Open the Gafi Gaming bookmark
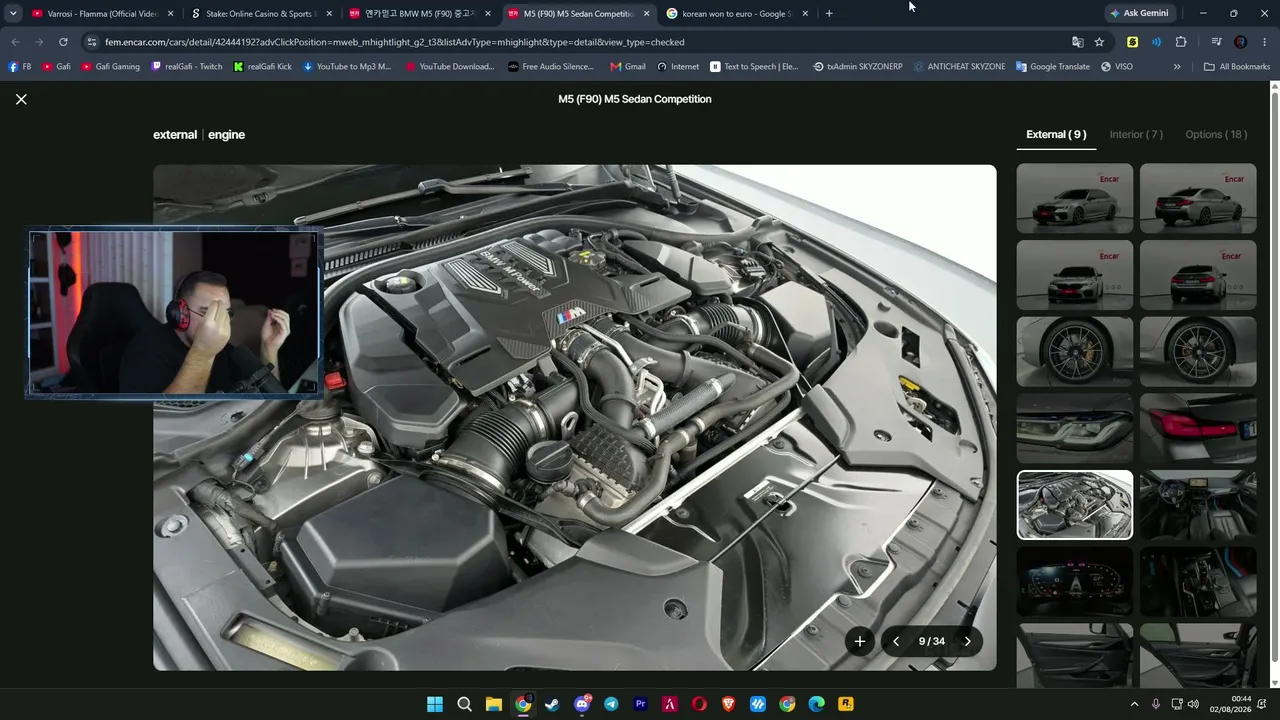Image resolution: width=1280 pixels, height=720 pixels. (111, 67)
